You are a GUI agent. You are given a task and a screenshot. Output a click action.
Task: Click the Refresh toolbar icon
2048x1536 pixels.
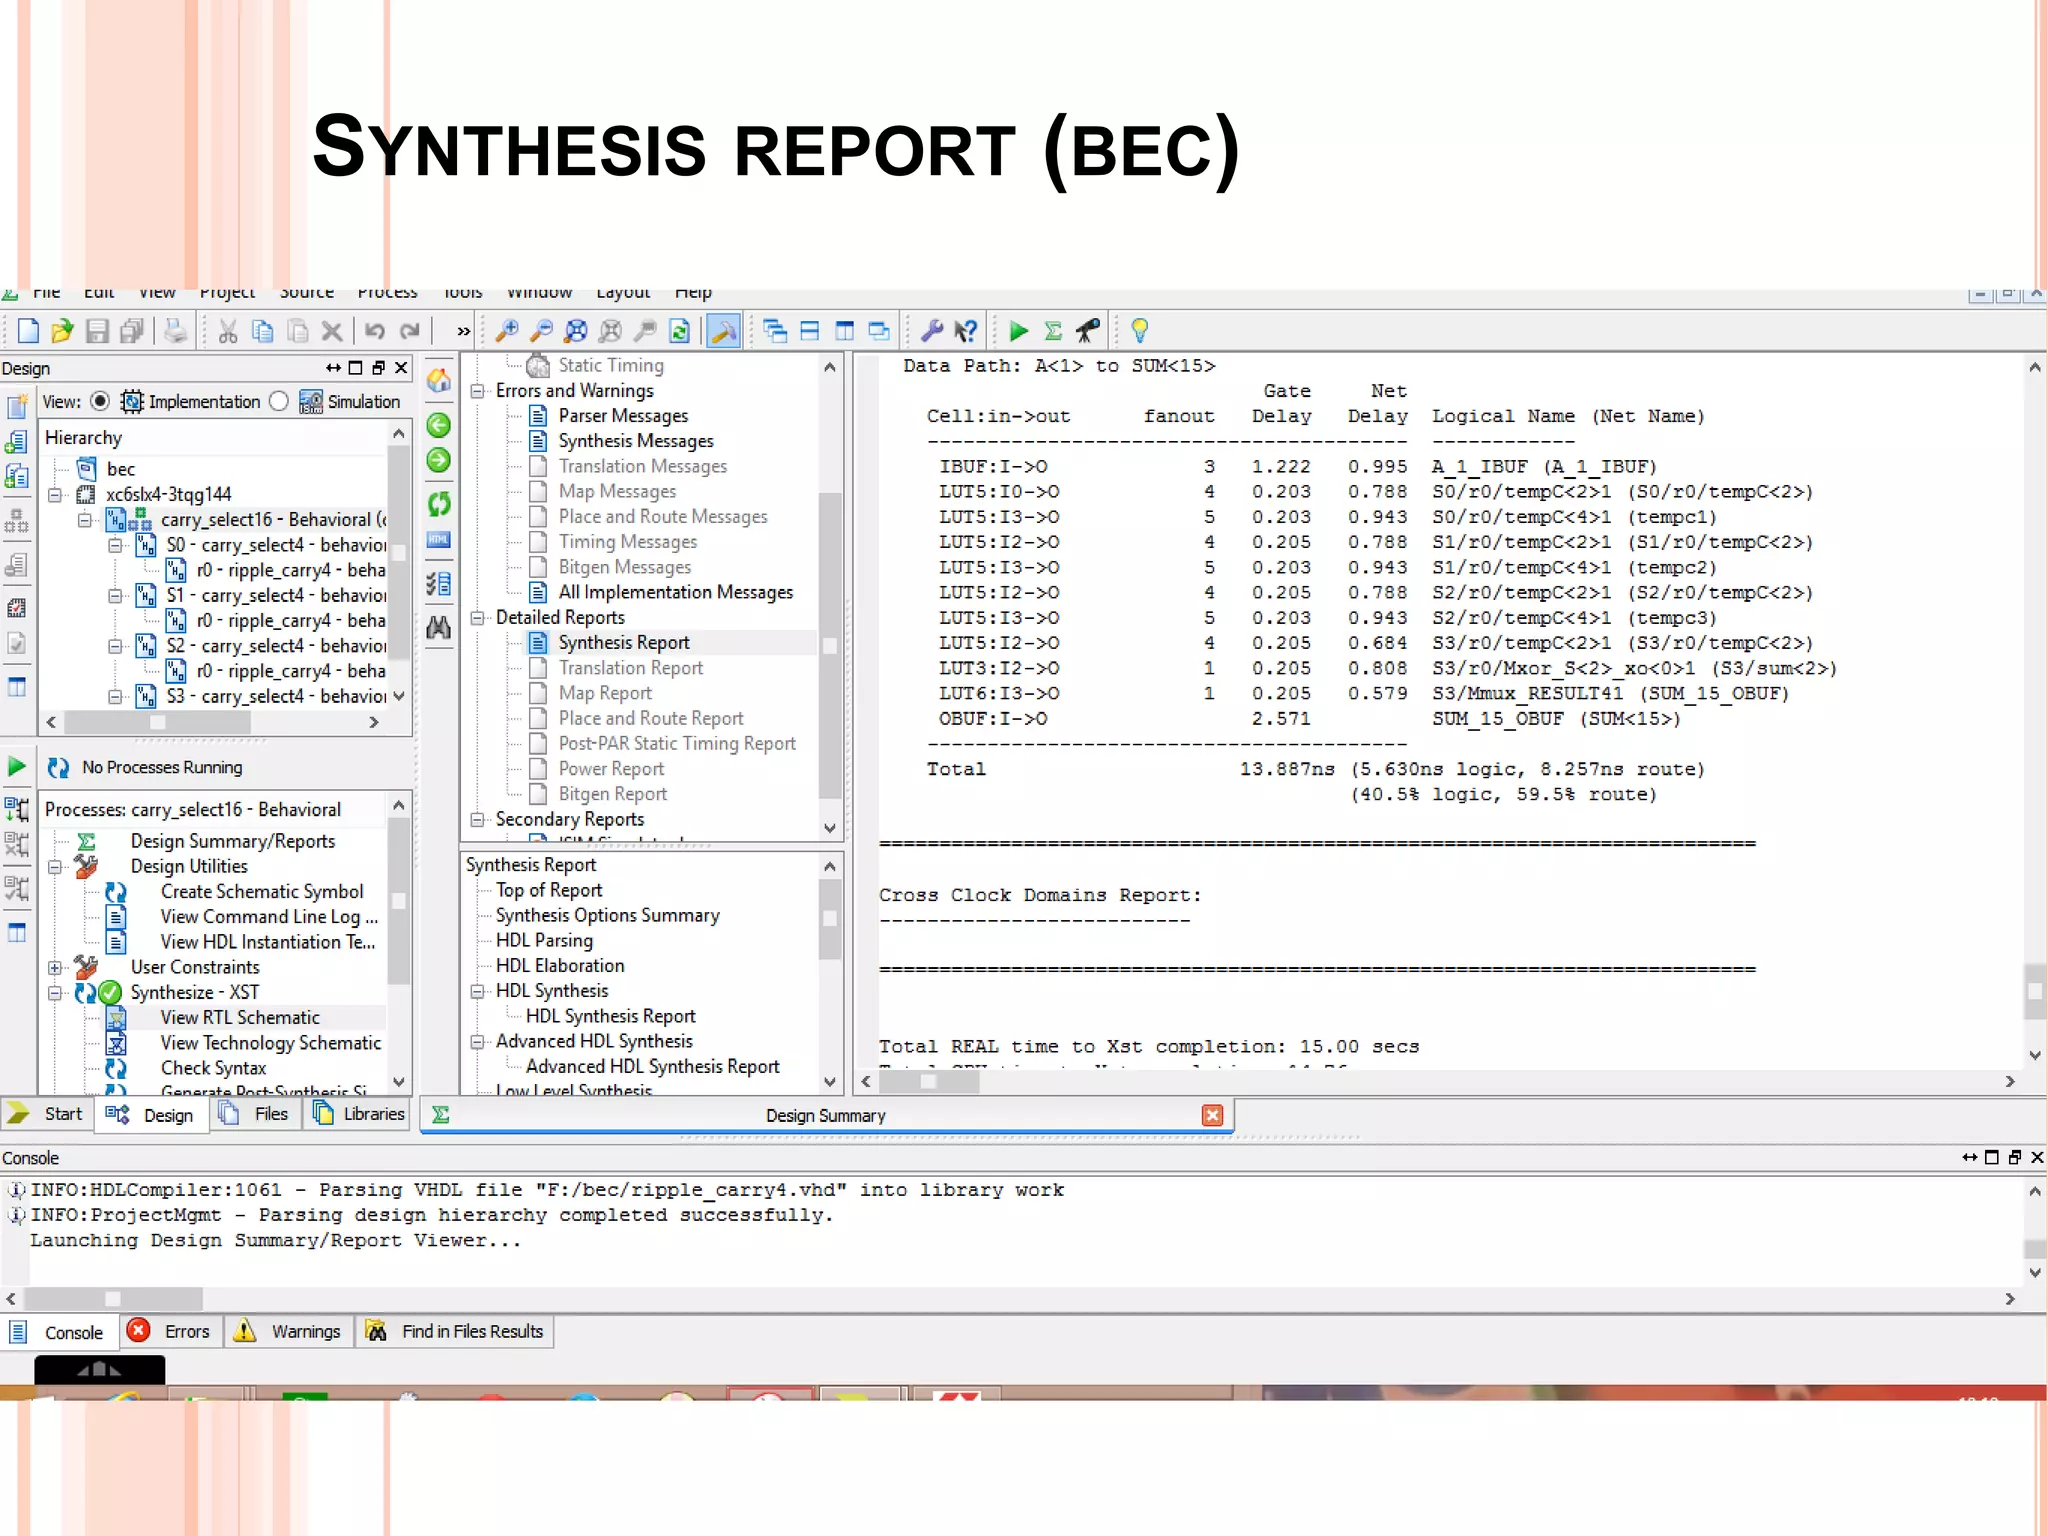pos(680,331)
